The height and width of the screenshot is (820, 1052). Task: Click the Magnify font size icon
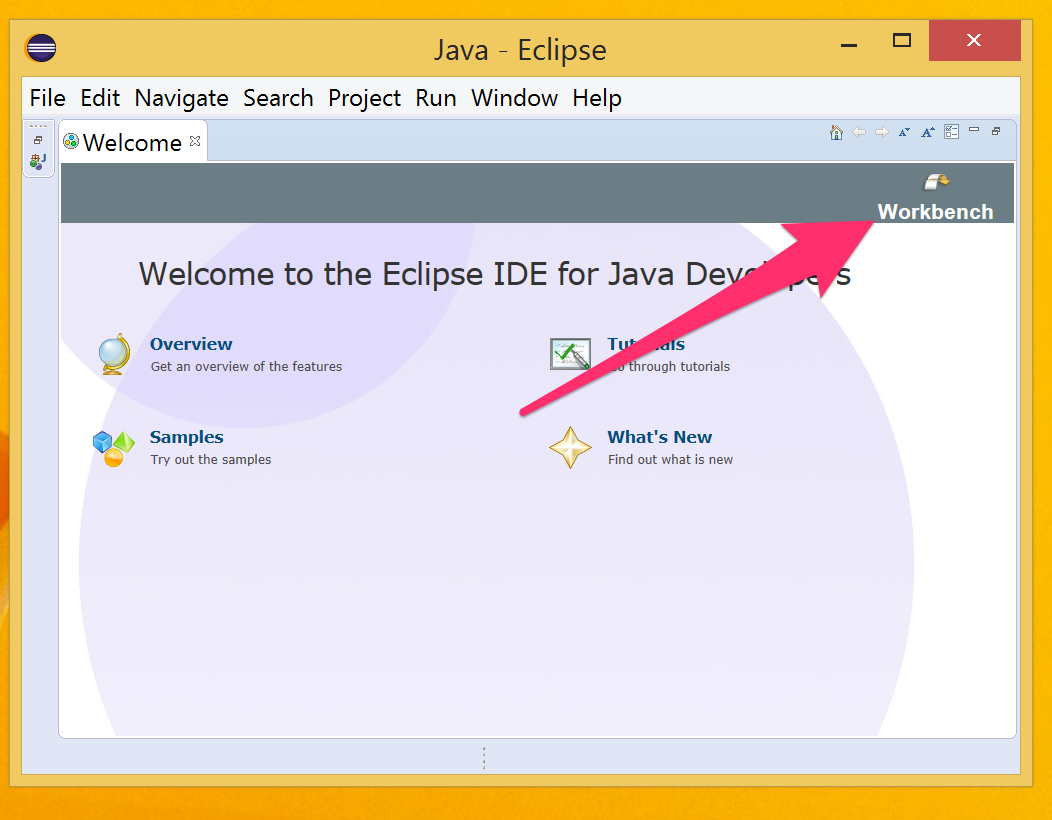(x=927, y=132)
